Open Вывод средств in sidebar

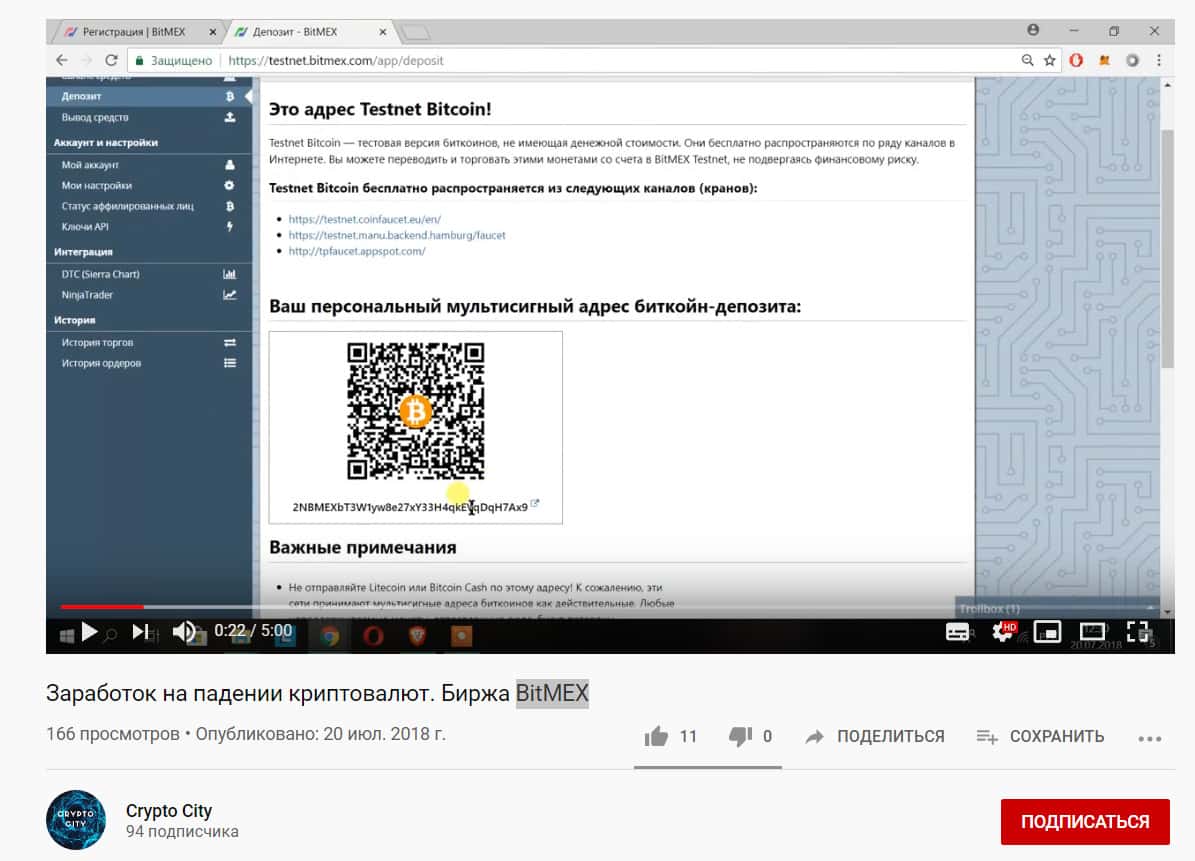point(149,117)
